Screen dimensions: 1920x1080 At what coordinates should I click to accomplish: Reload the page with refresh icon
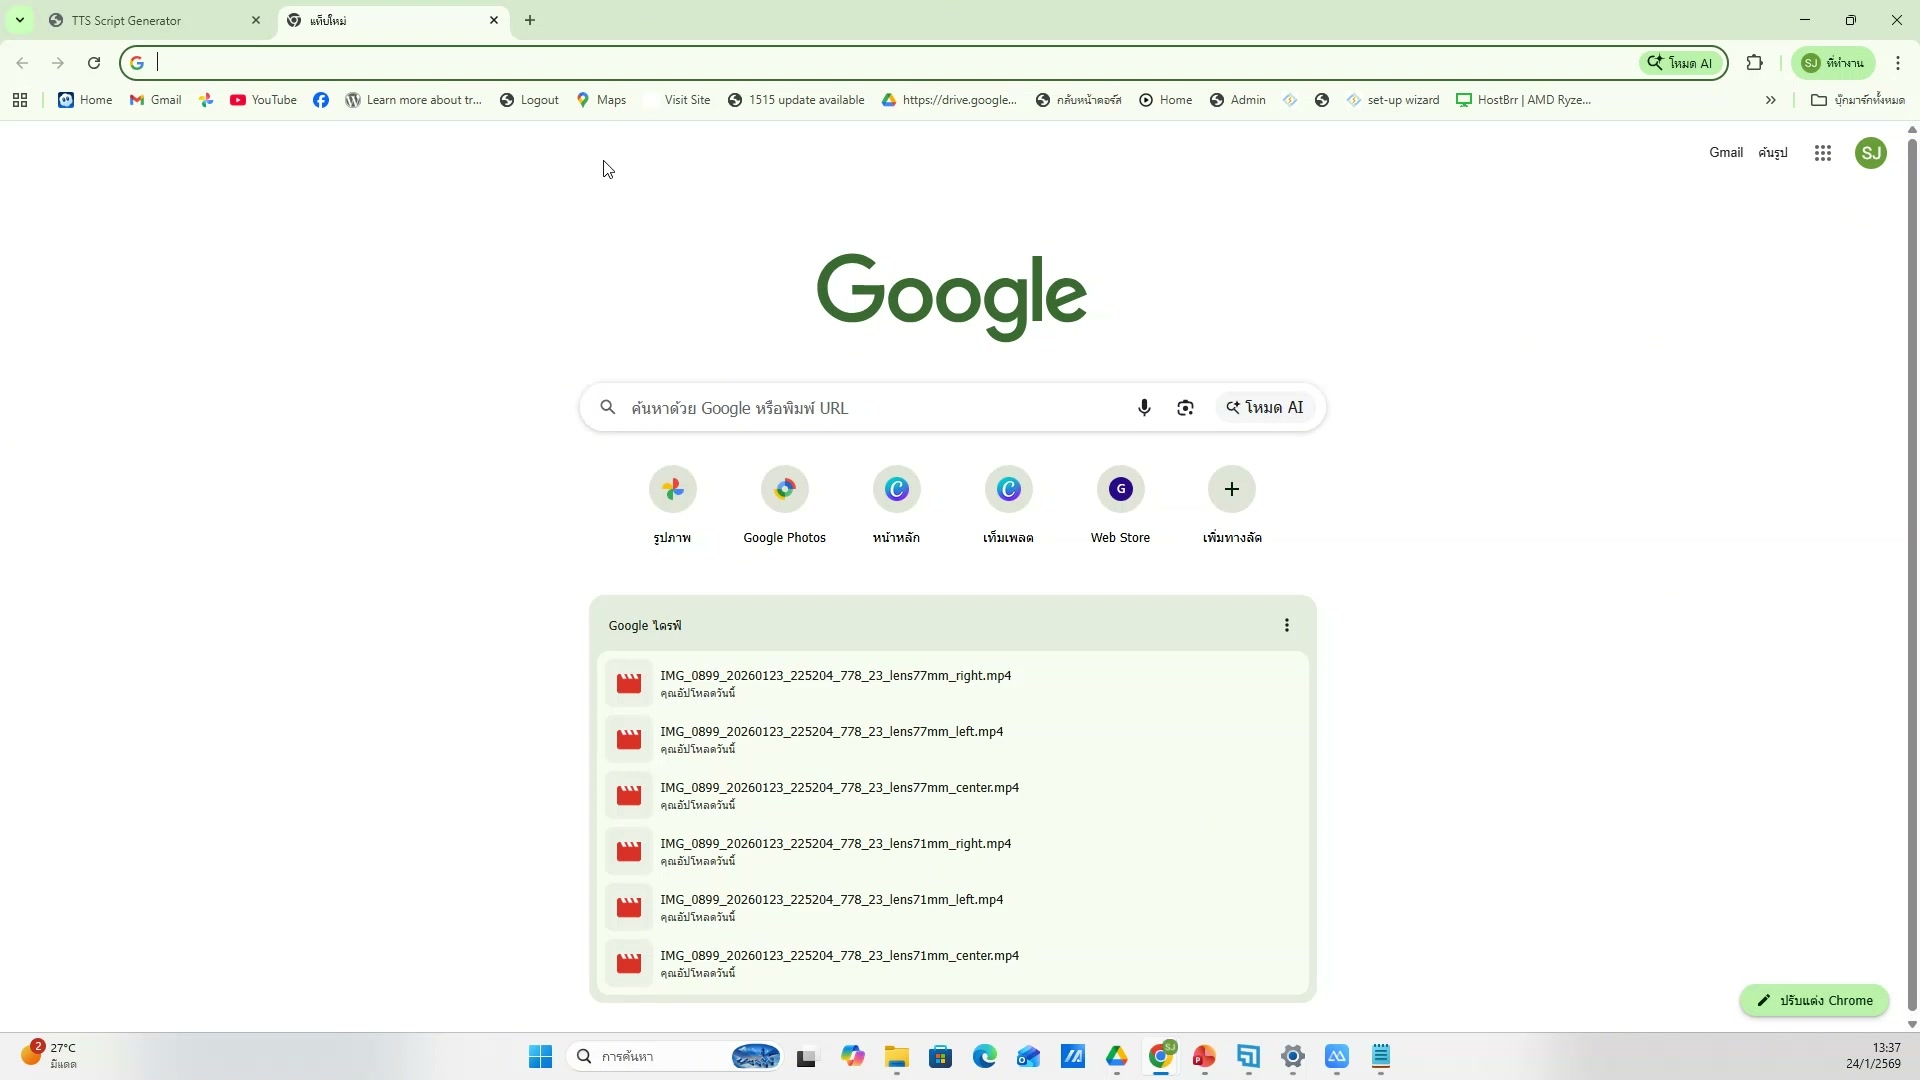coord(94,63)
